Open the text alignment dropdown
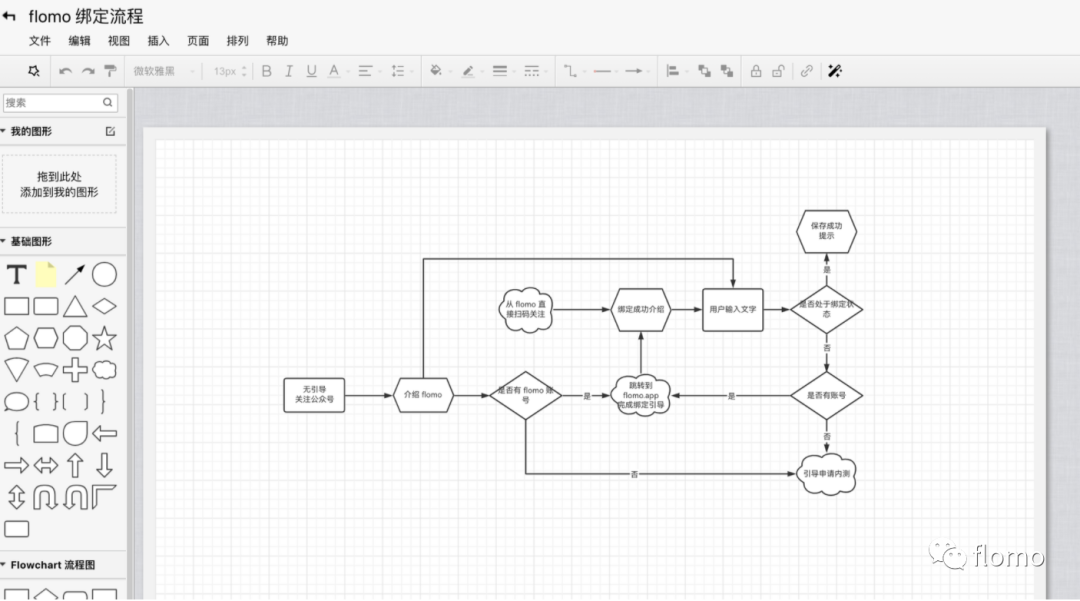 tap(368, 71)
